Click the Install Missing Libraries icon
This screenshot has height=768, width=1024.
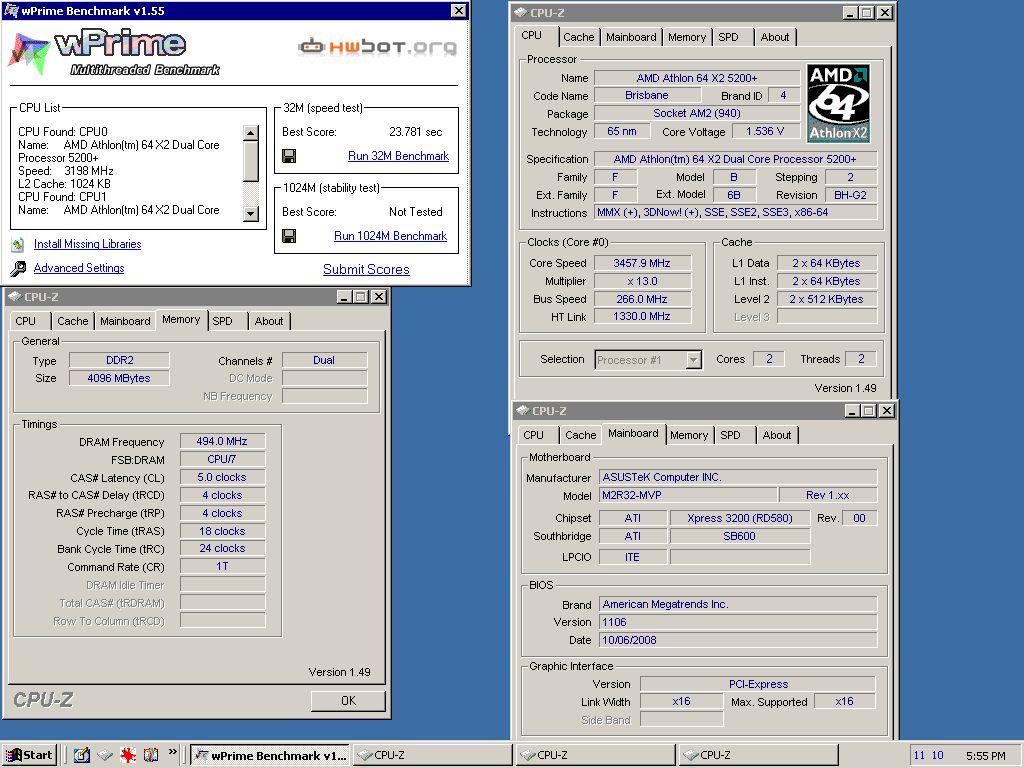click(18, 245)
